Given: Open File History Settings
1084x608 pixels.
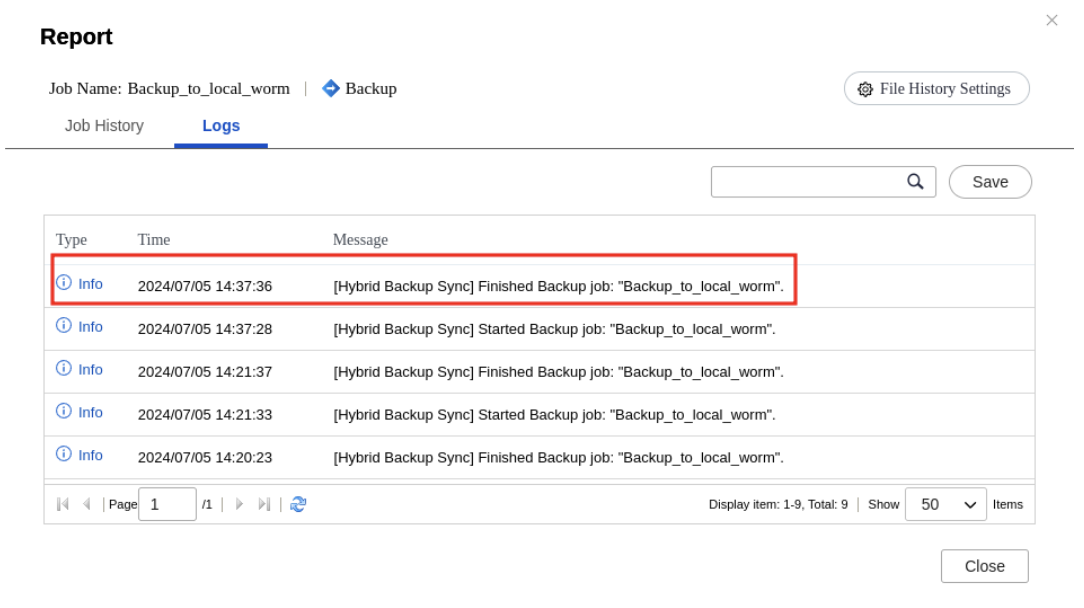Looking at the screenshot, I should click(936, 89).
